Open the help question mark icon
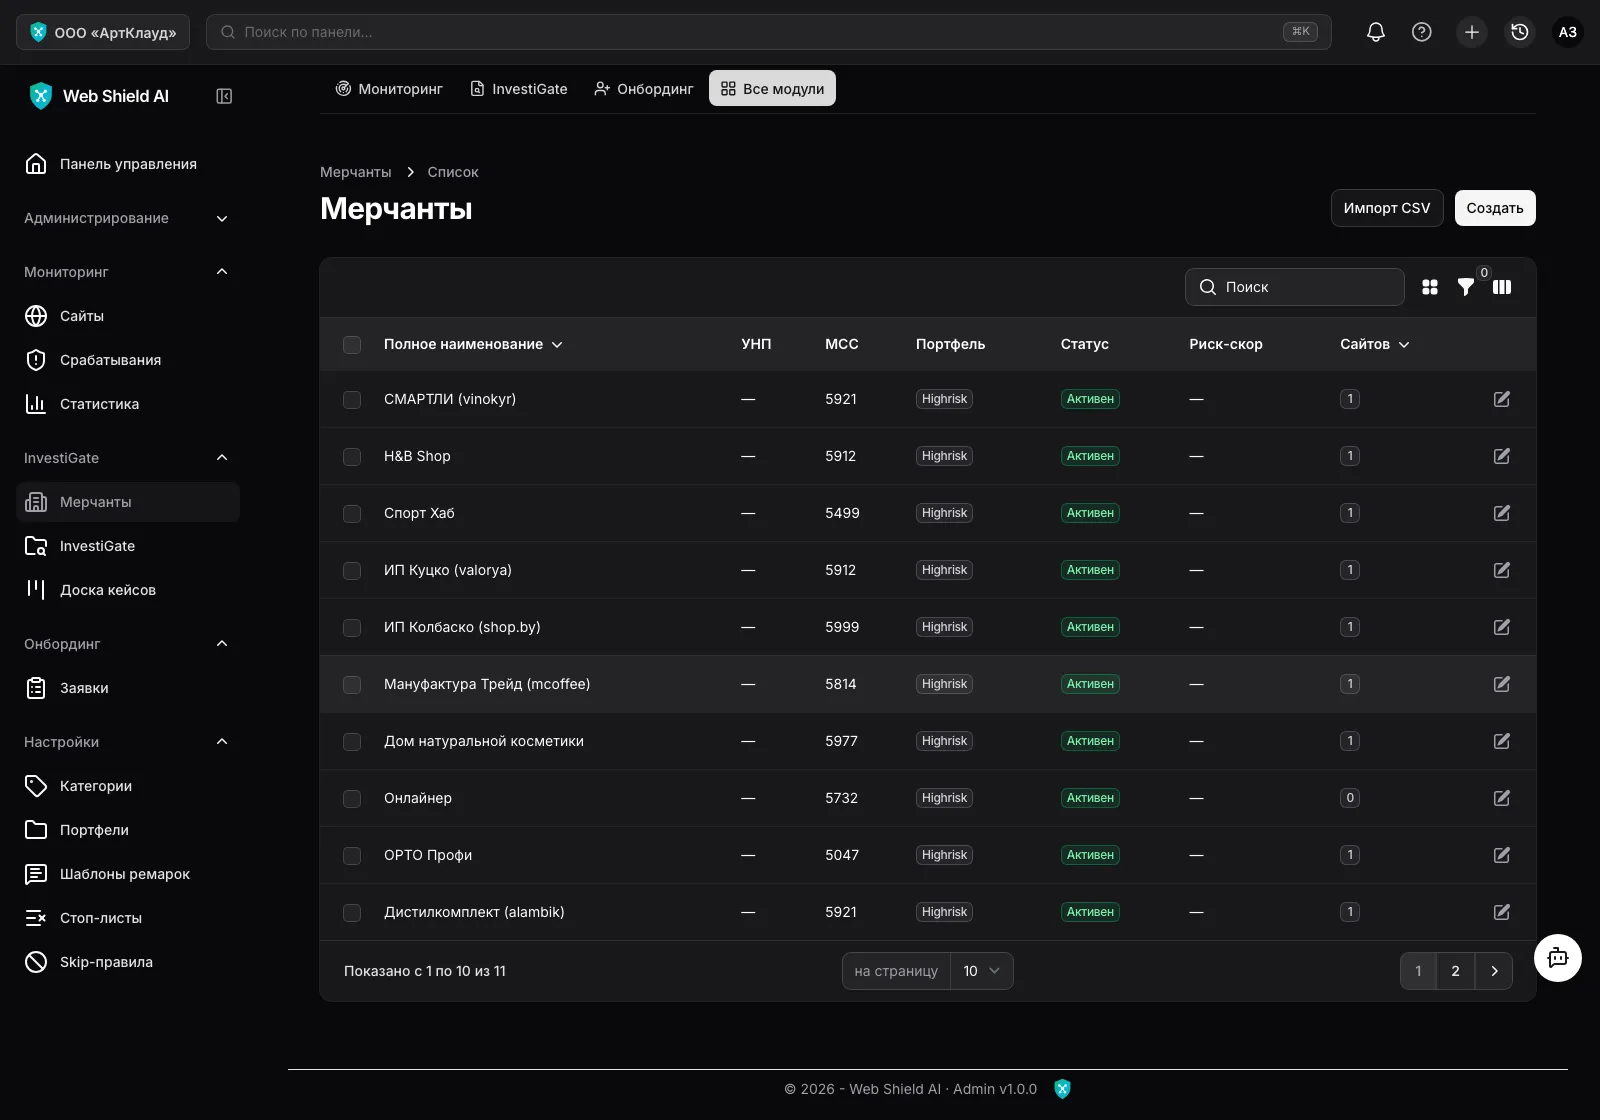 tap(1421, 32)
